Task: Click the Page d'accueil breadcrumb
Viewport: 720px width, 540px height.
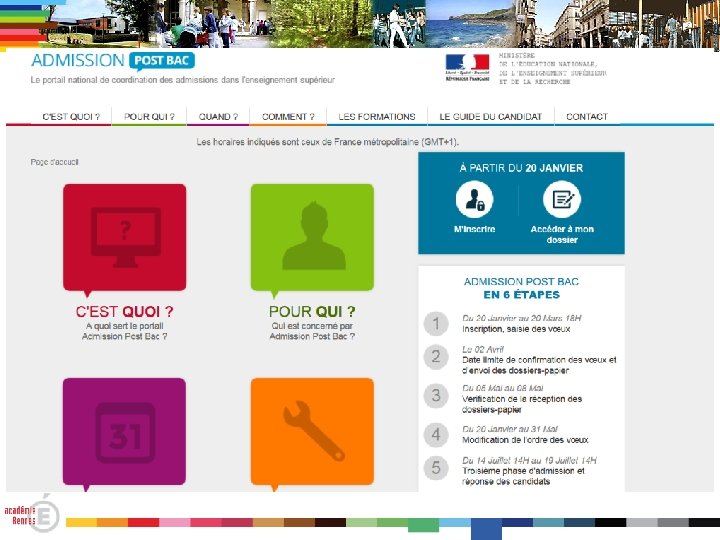Action: [55, 162]
